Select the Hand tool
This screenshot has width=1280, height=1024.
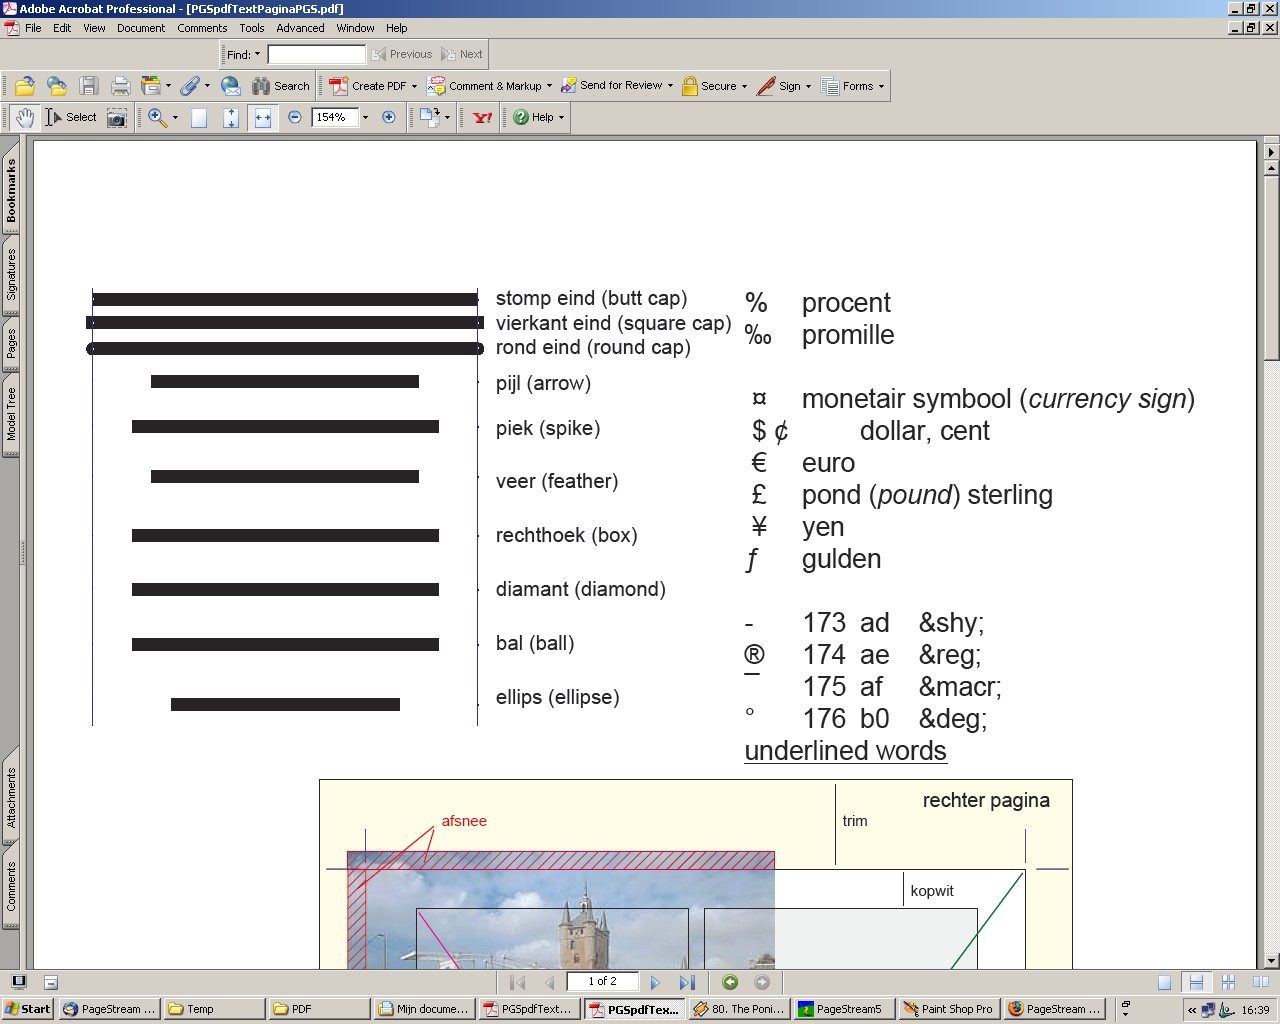tap(25, 118)
